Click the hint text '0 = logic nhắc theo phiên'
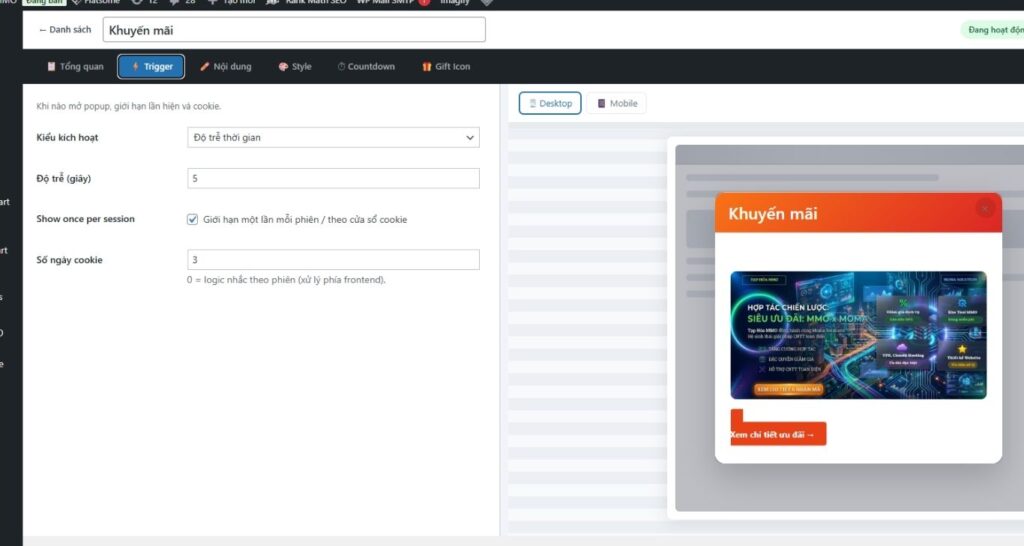The height and width of the screenshot is (546, 1024). click(286, 280)
